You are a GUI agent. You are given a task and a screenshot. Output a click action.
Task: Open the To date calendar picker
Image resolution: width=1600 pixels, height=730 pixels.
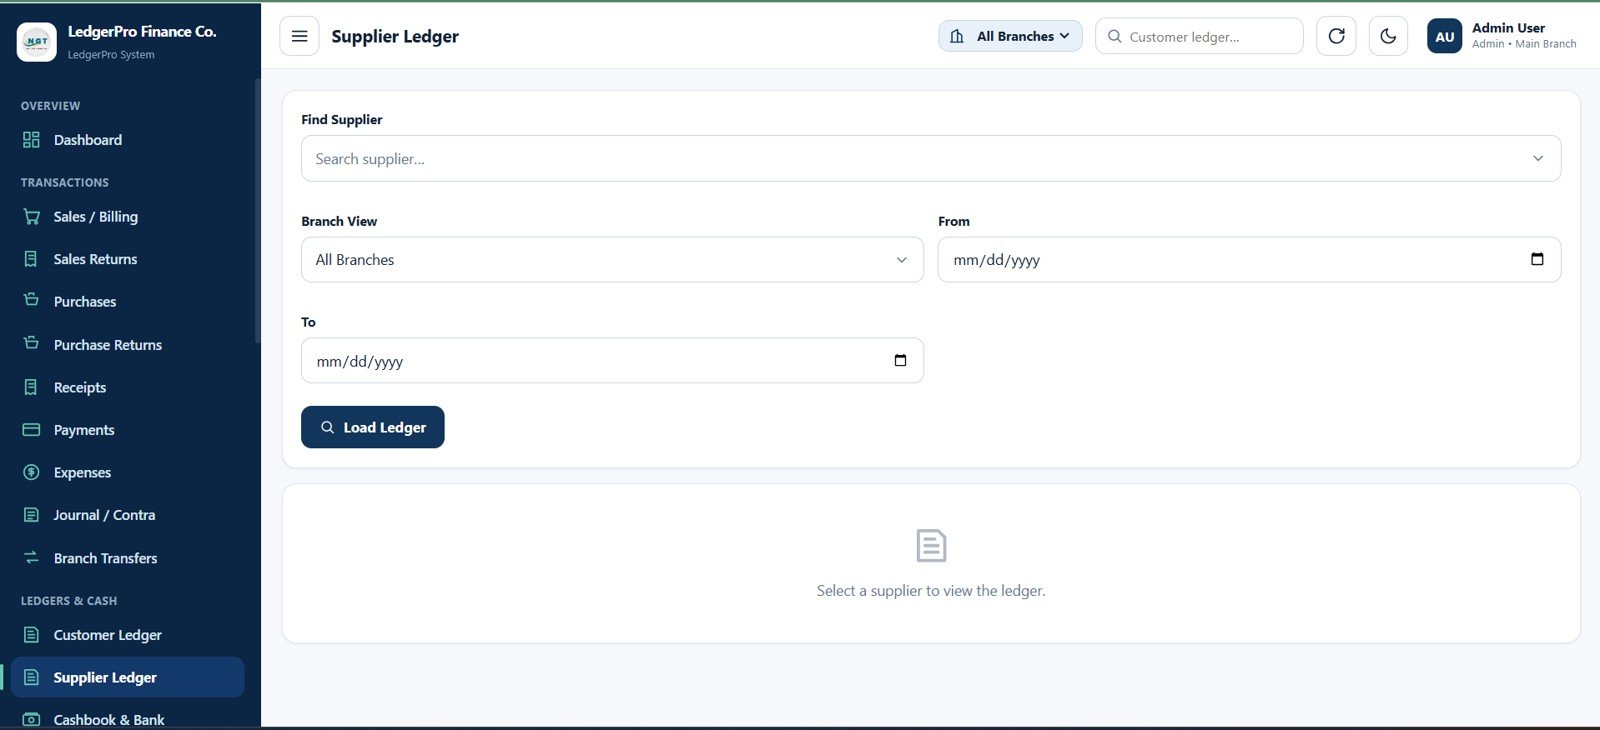(900, 360)
